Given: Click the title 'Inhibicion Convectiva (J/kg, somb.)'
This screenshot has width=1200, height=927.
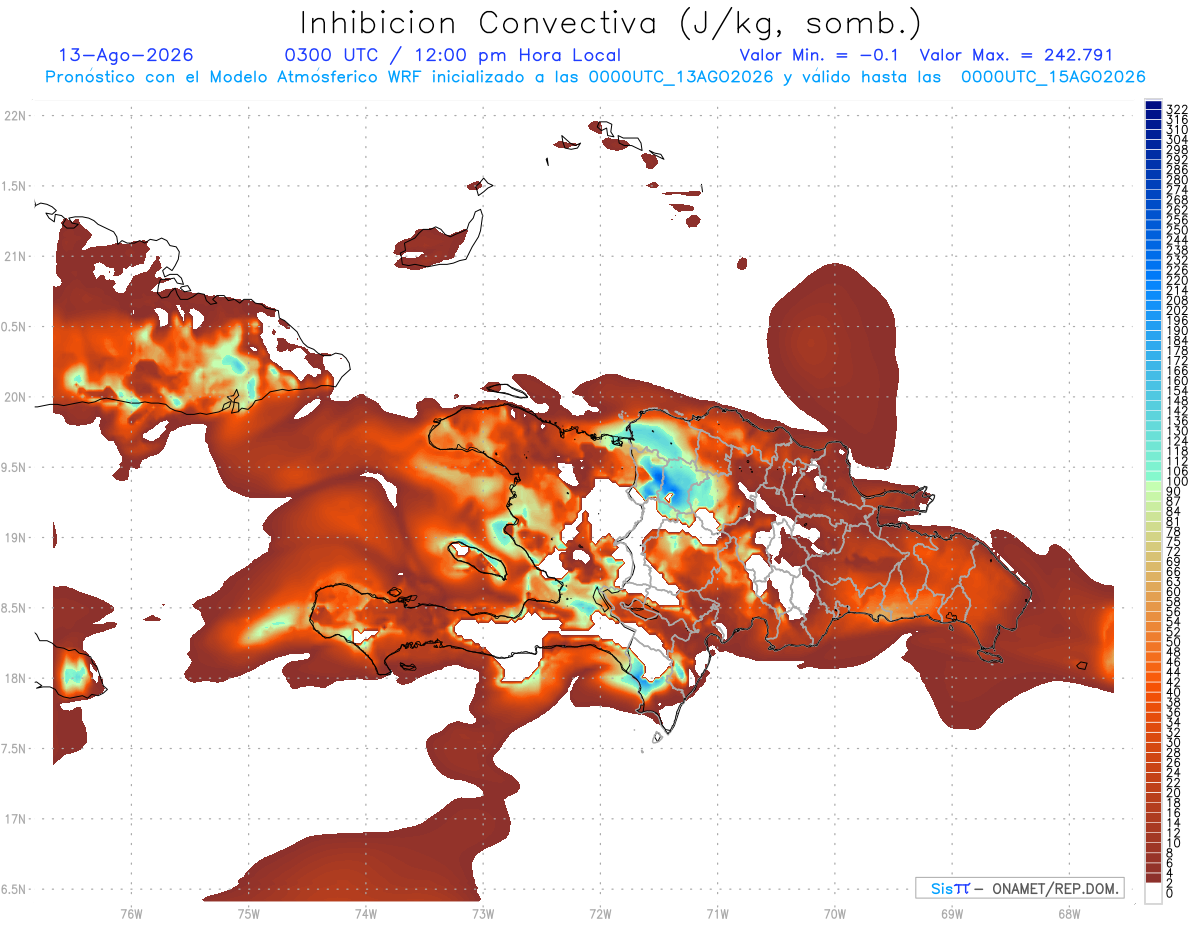Looking at the screenshot, I should click(611, 24).
